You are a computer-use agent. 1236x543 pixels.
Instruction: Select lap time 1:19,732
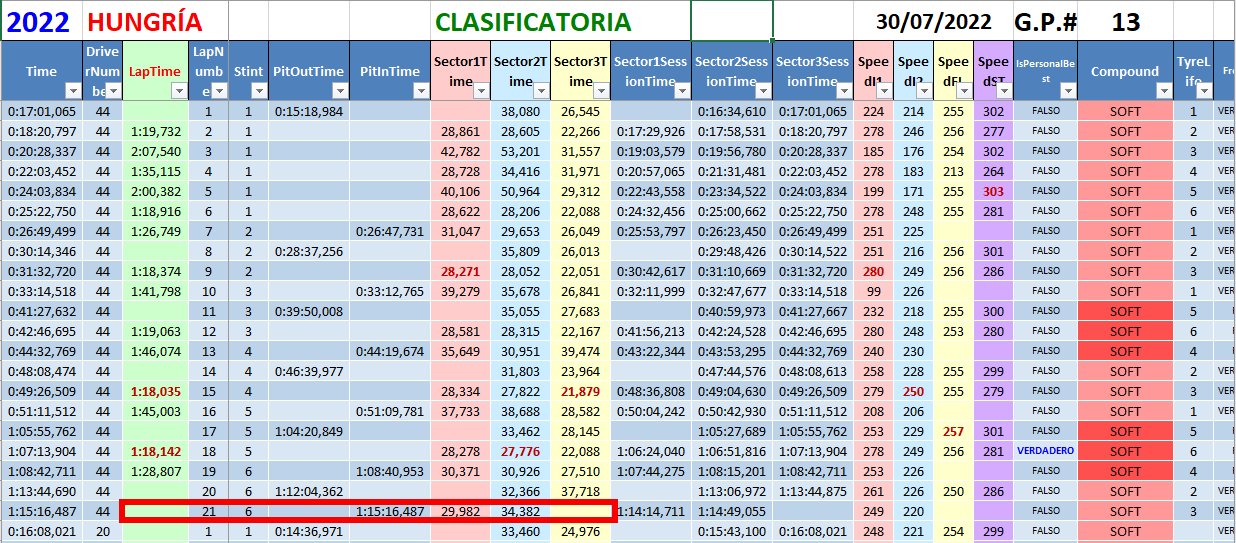tap(156, 131)
